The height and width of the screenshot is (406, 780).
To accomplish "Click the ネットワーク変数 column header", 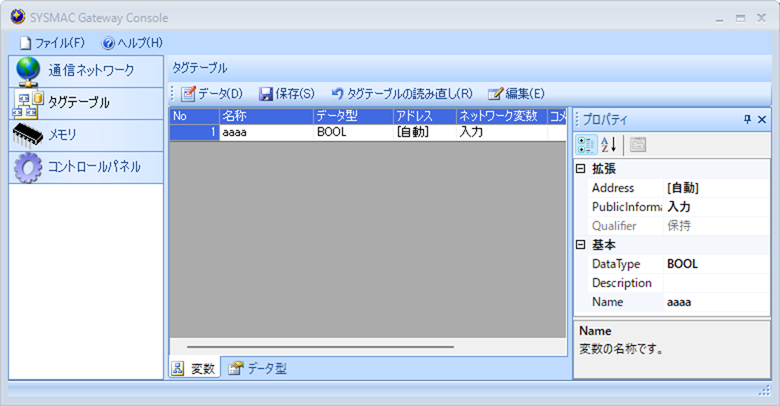I will pyautogui.click(x=501, y=116).
